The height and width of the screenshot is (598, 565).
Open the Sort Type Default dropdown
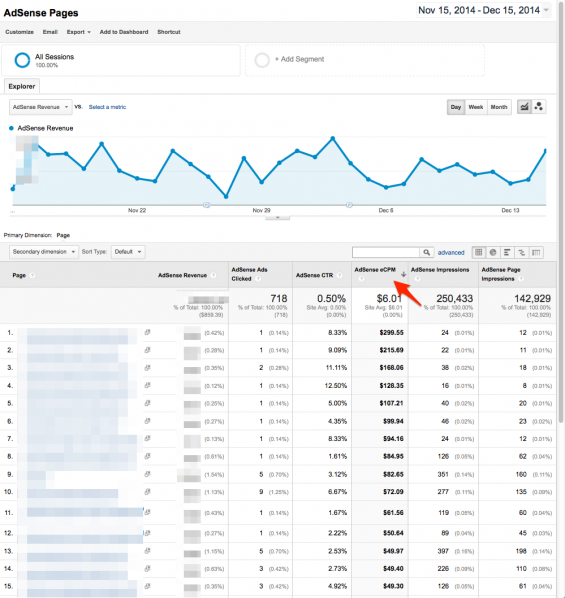pos(128,252)
